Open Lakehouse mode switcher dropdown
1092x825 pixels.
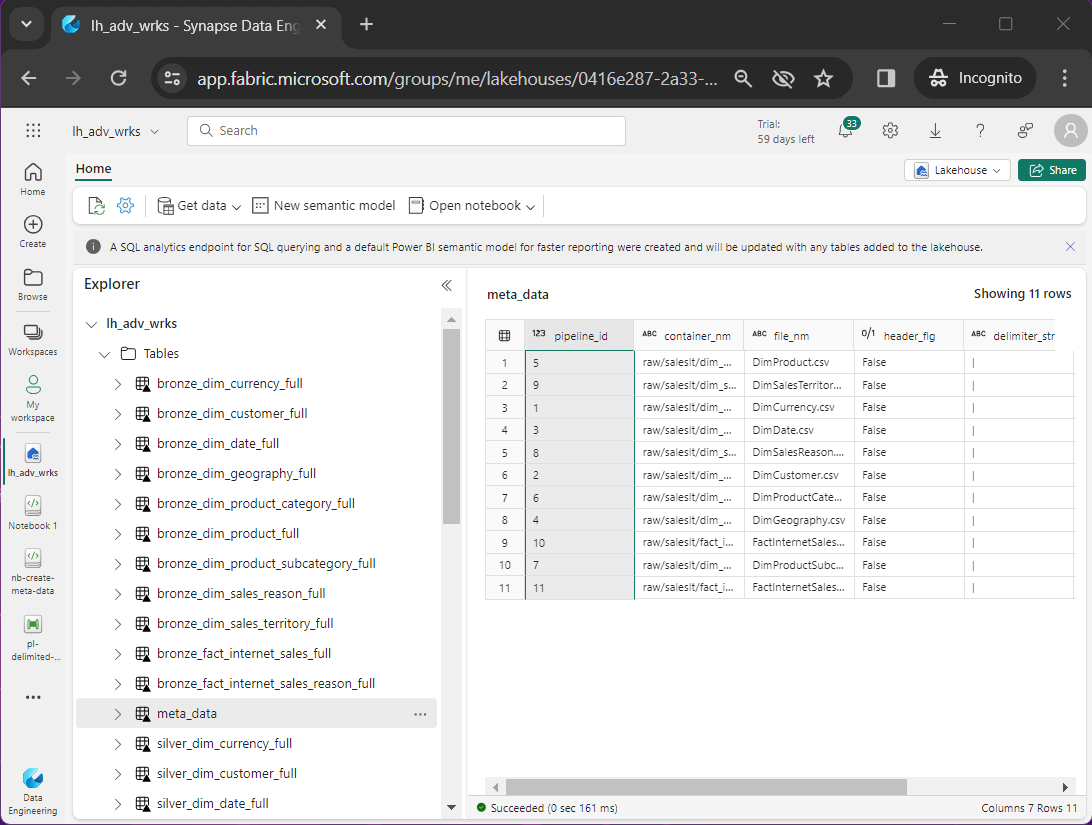(957, 170)
